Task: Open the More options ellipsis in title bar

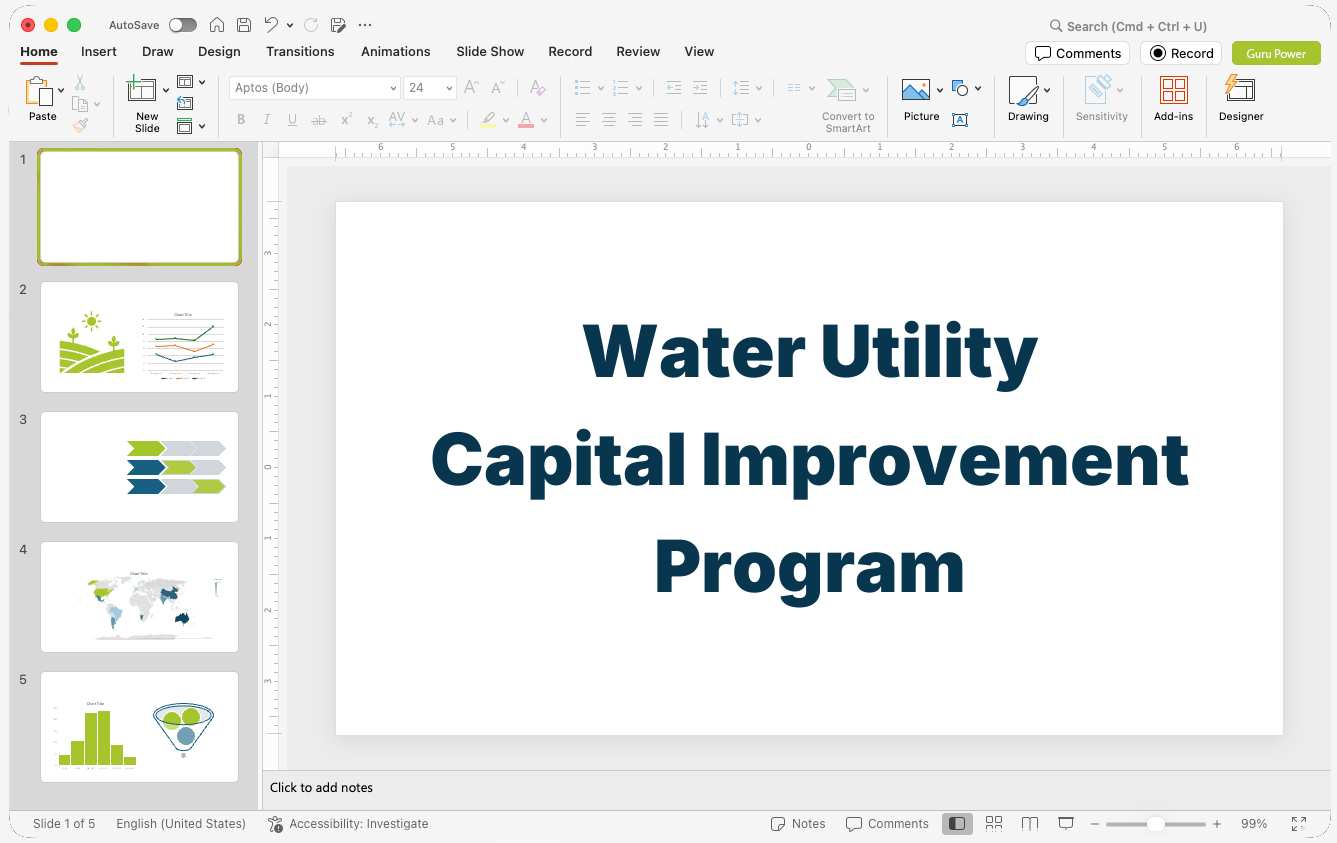Action: pos(365,25)
